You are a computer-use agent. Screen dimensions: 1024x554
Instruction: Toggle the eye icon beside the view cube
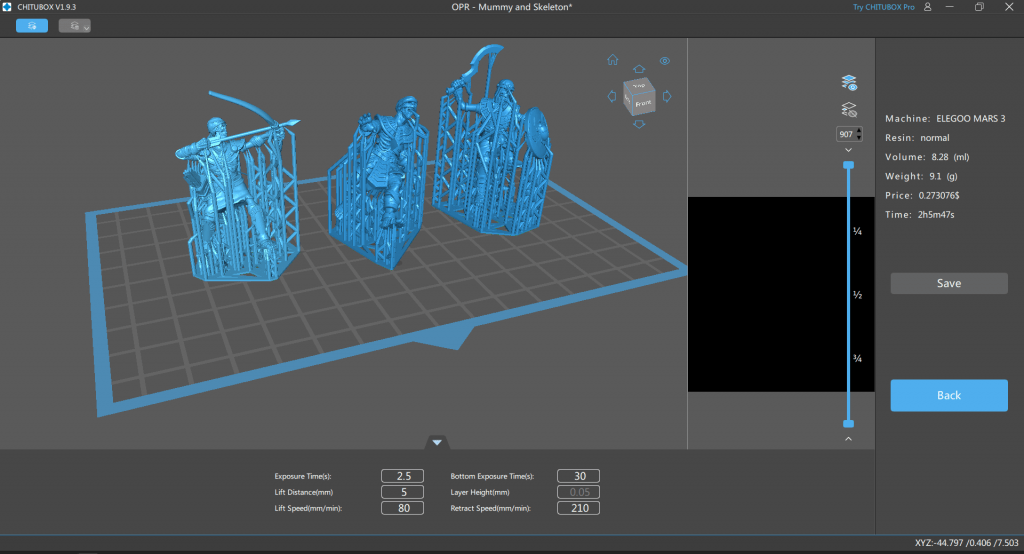tap(664, 61)
